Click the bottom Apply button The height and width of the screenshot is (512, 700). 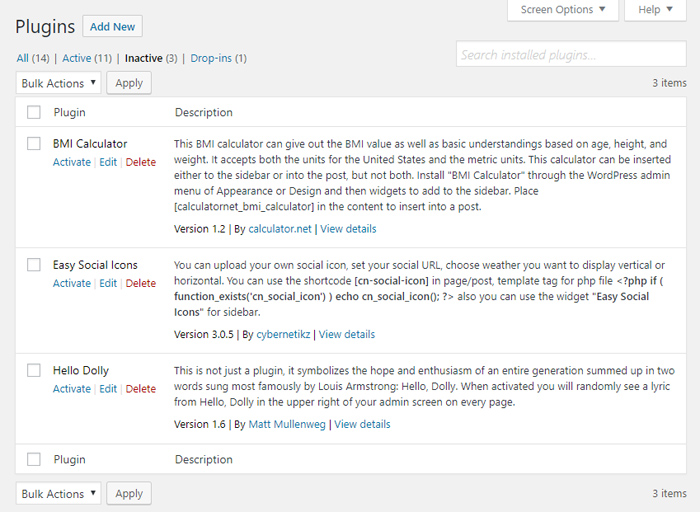click(129, 494)
